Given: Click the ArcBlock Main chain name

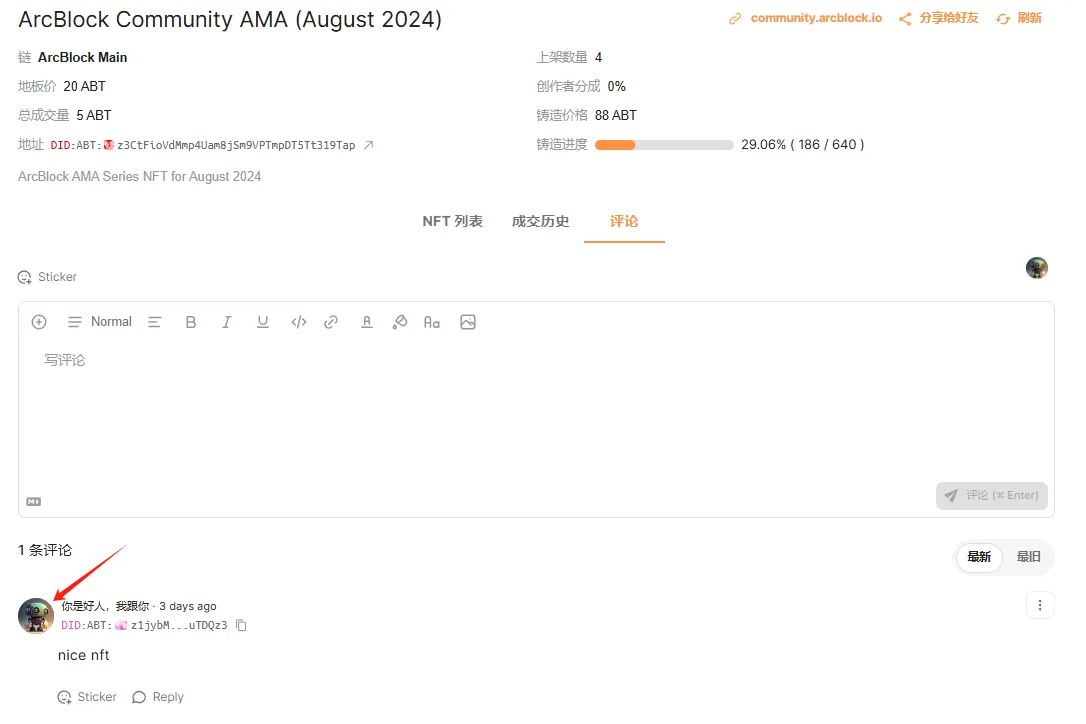Looking at the screenshot, I should [82, 58].
